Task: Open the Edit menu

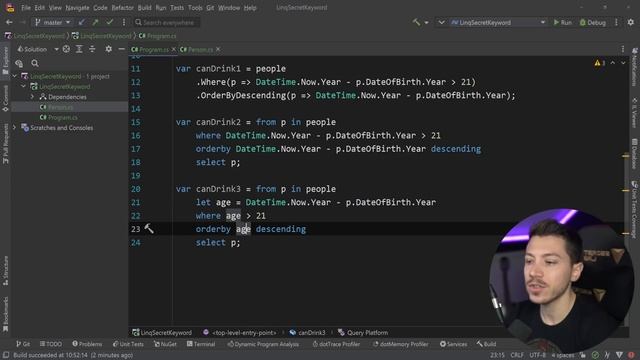Action: pyautogui.click(x=40, y=8)
